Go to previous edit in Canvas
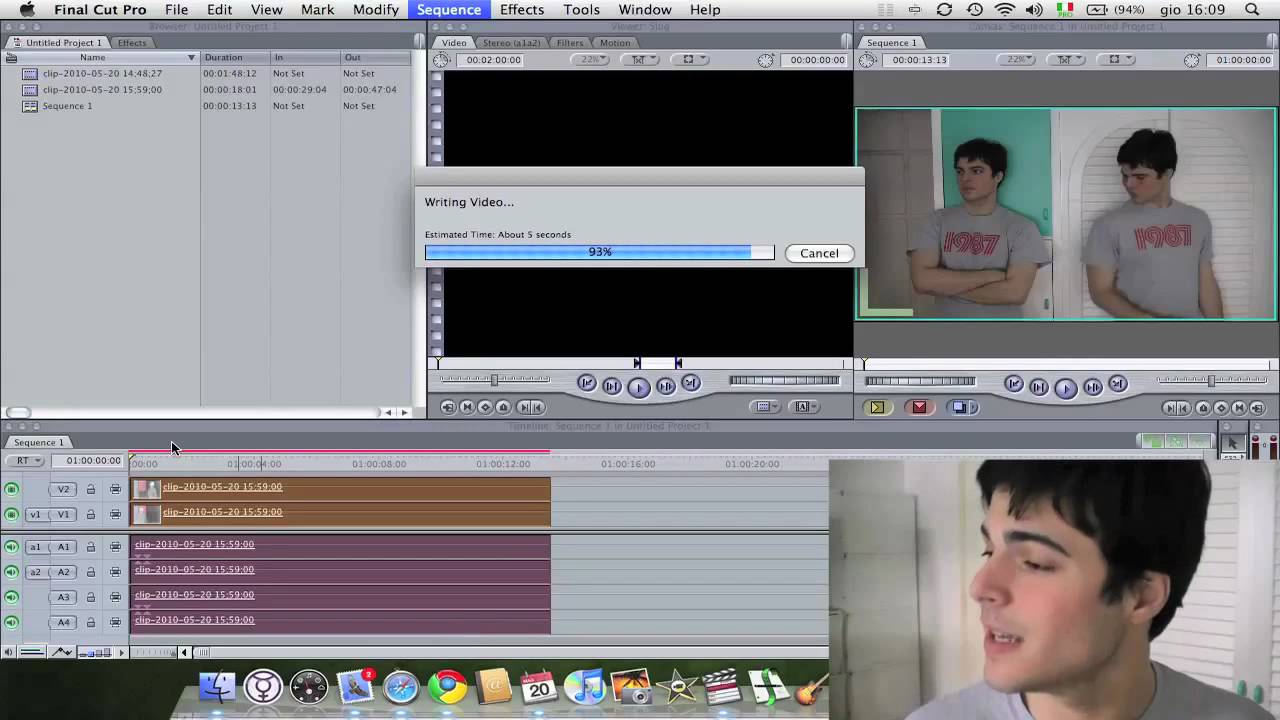Viewport: 1280px width, 720px height. click(1014, 384)
